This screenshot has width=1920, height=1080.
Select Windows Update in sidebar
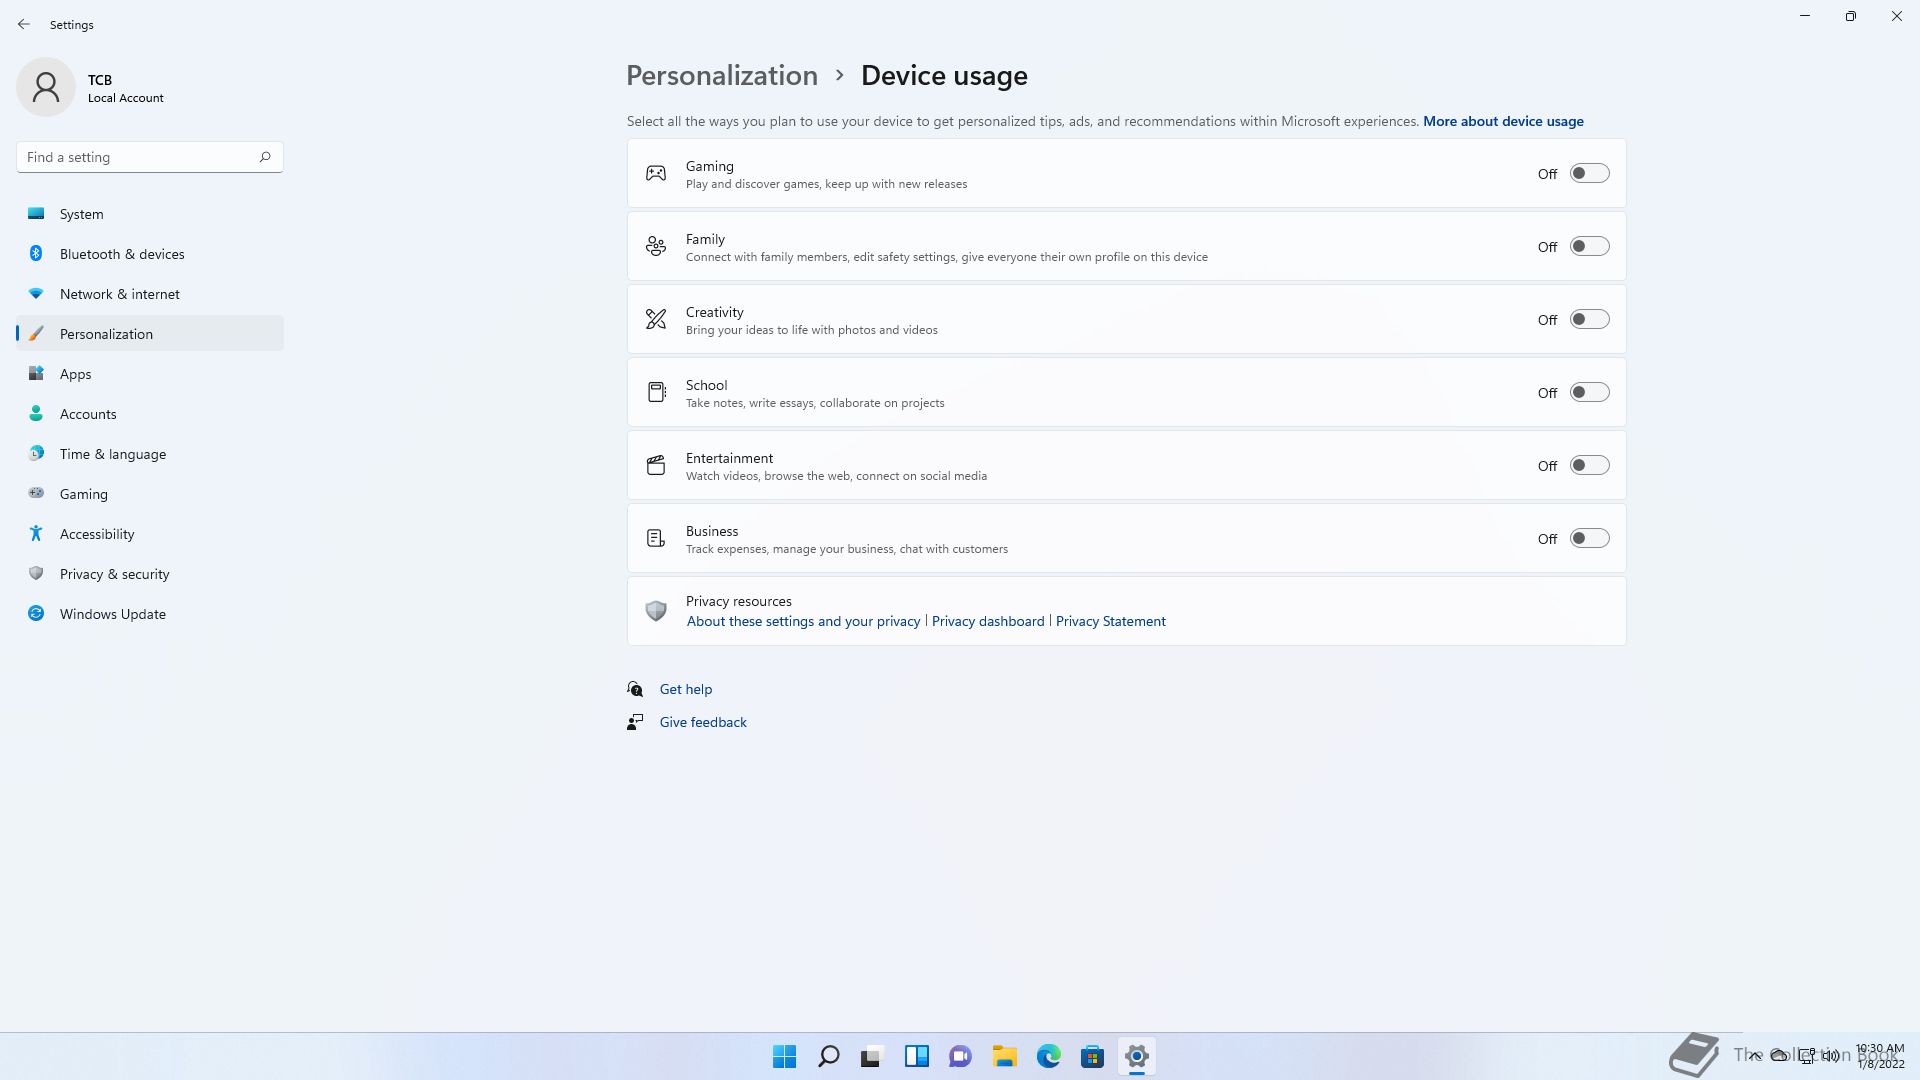coord(112,614)
